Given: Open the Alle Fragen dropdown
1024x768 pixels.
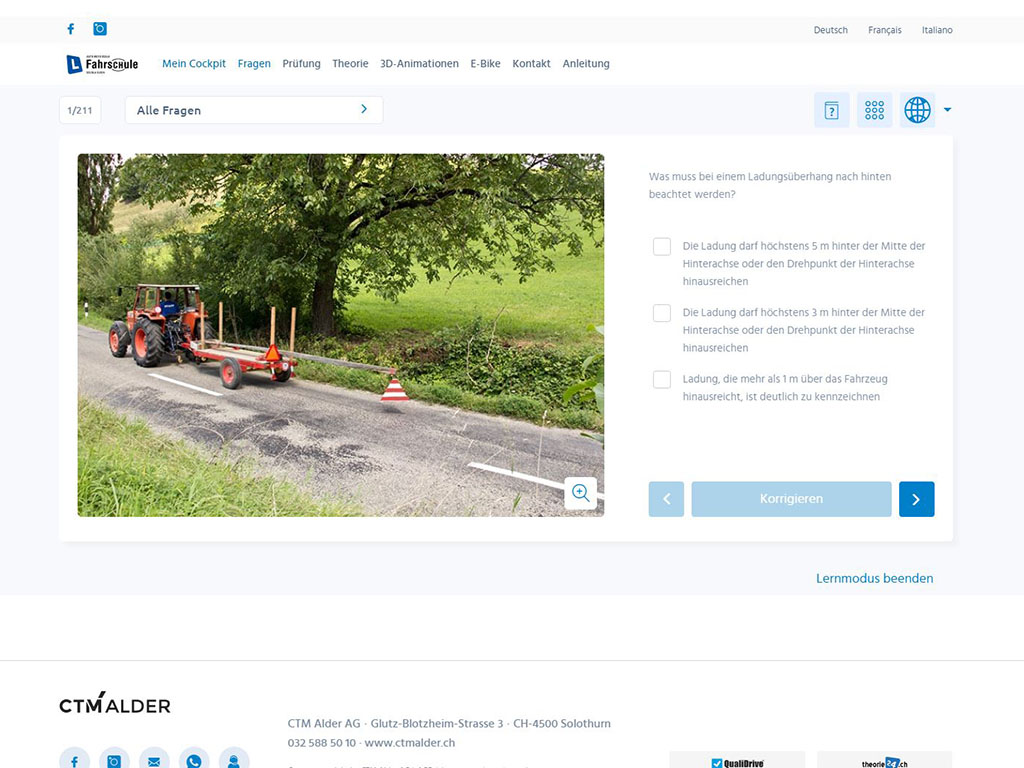Looking at the screenshot, I should (x=254, y=110).
